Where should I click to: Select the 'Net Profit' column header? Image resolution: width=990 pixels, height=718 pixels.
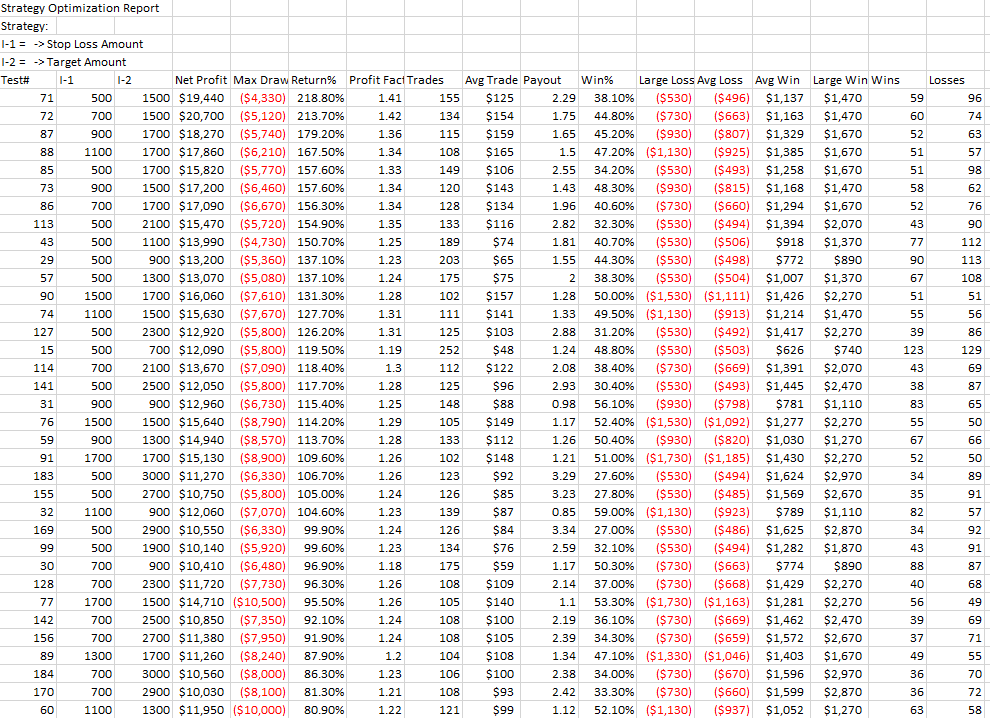(200, 80)
